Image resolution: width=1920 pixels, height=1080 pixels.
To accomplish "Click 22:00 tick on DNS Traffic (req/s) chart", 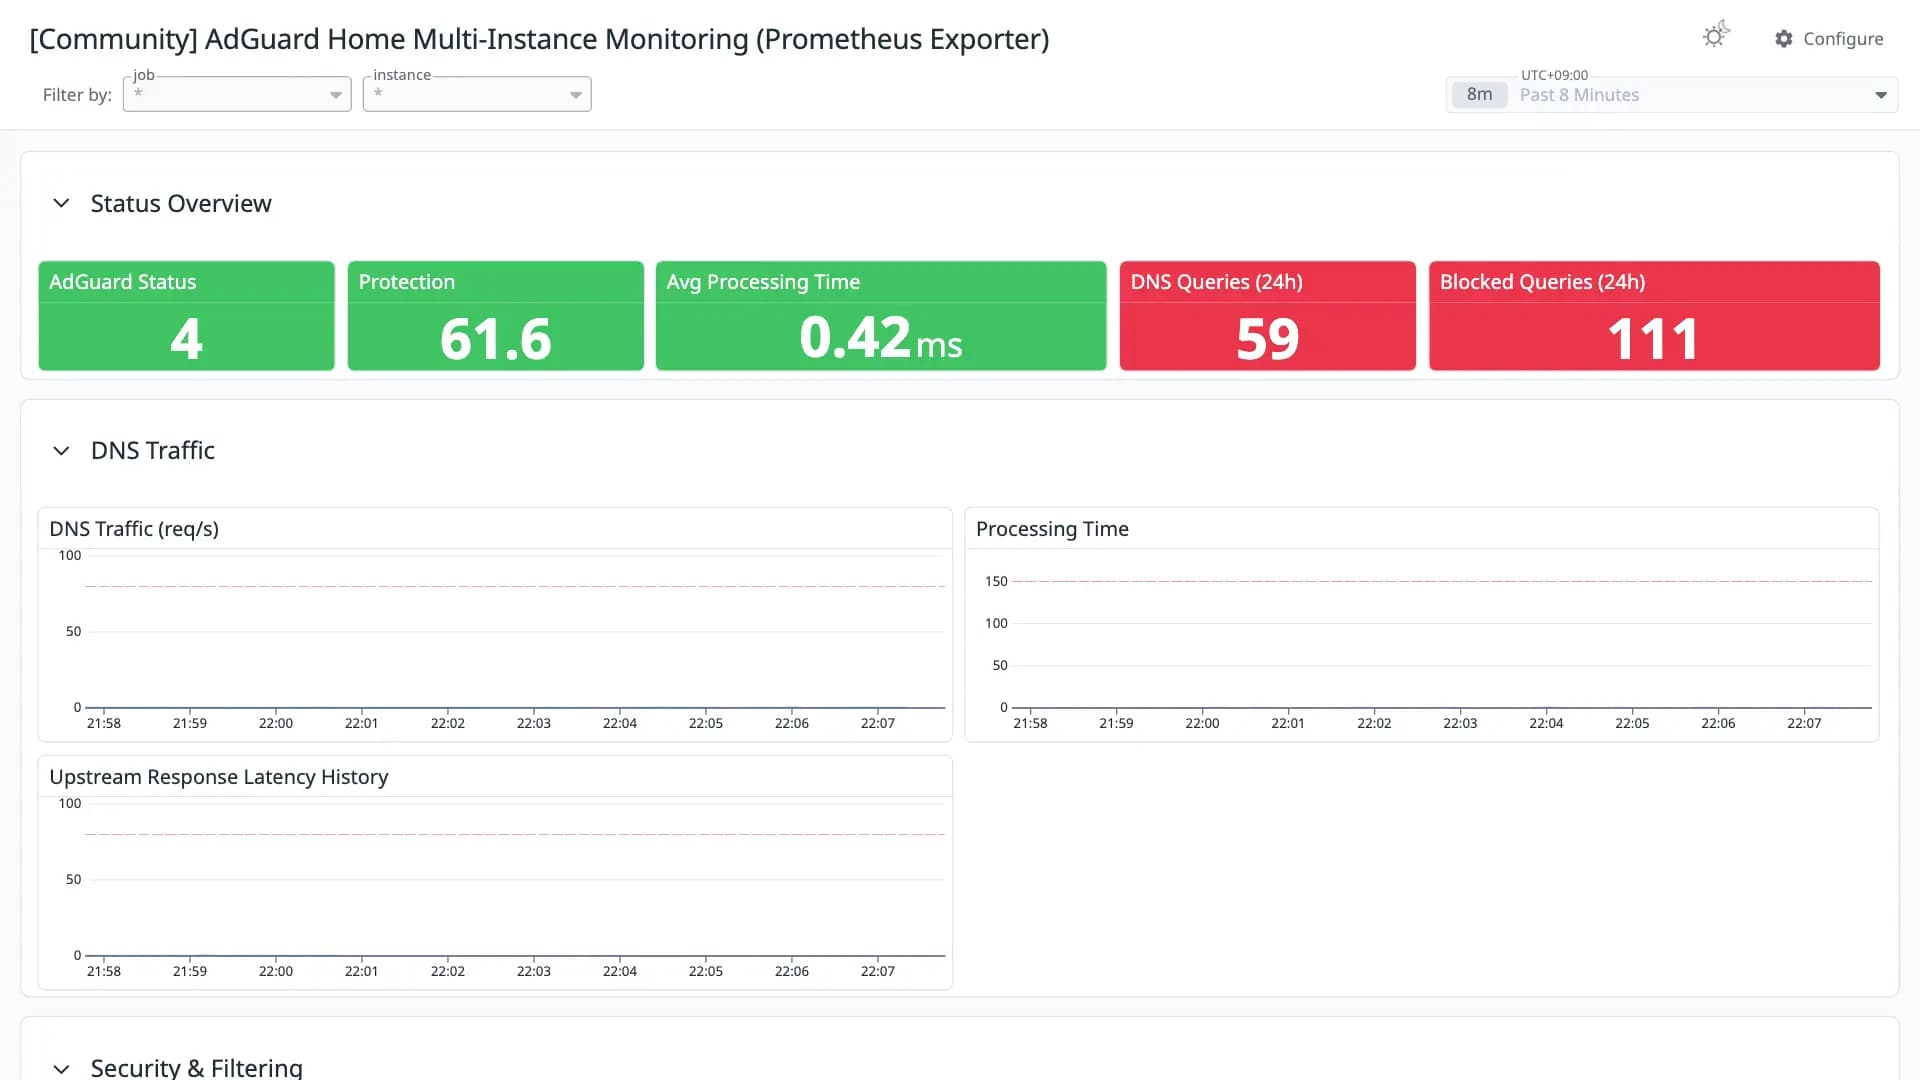I will pyautogui.click(x=276, y=723).
